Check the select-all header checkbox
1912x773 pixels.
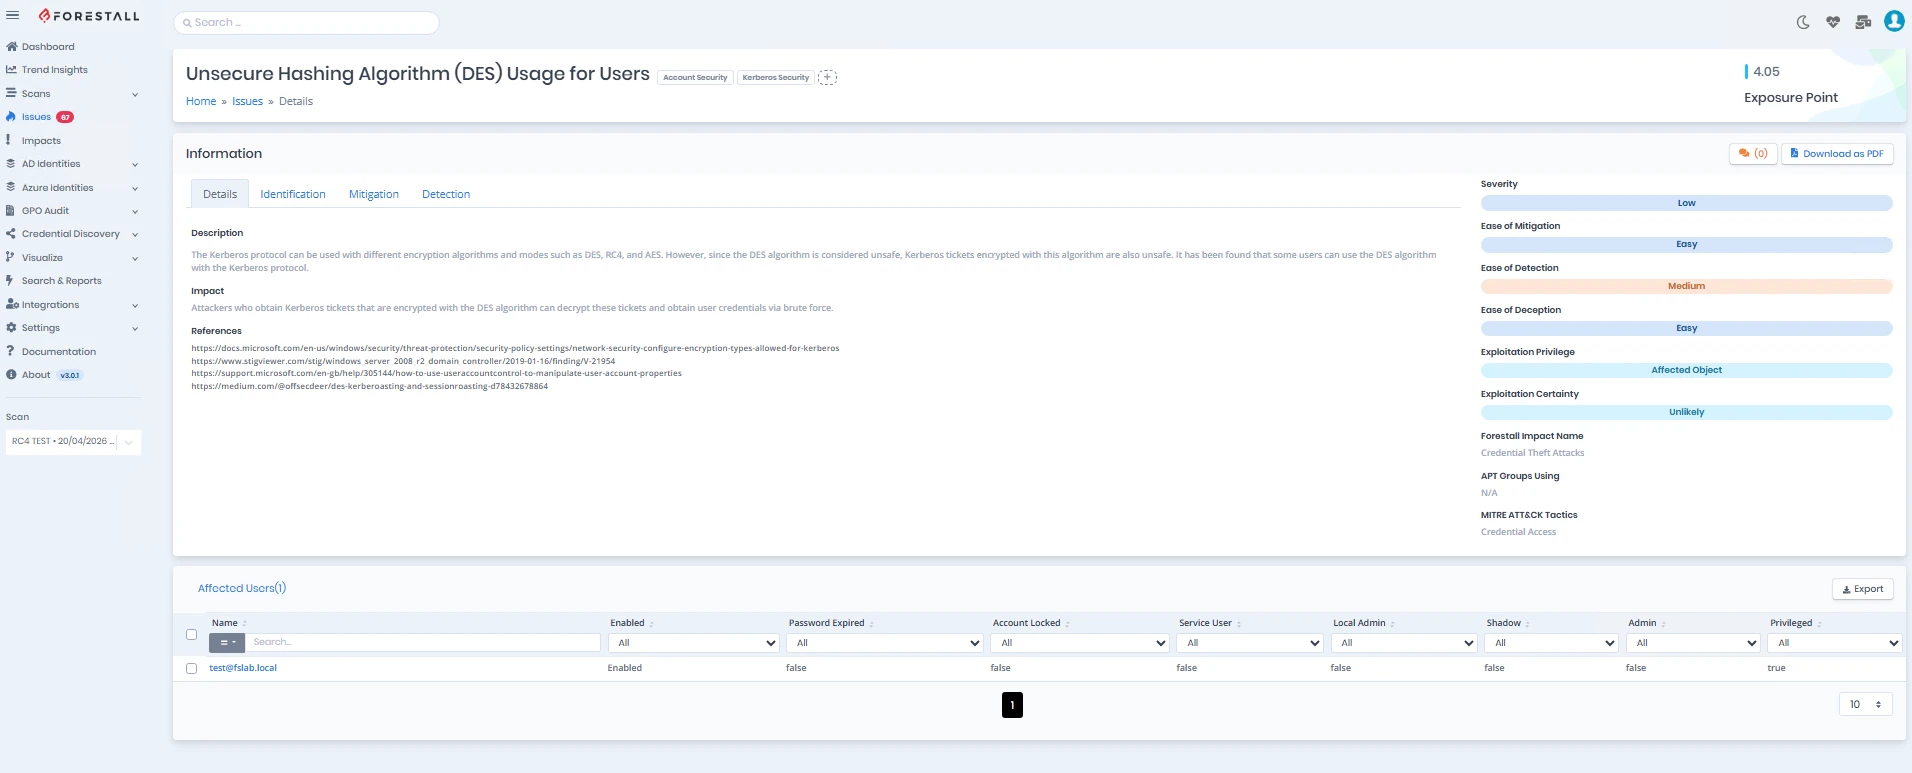point(191,634)
